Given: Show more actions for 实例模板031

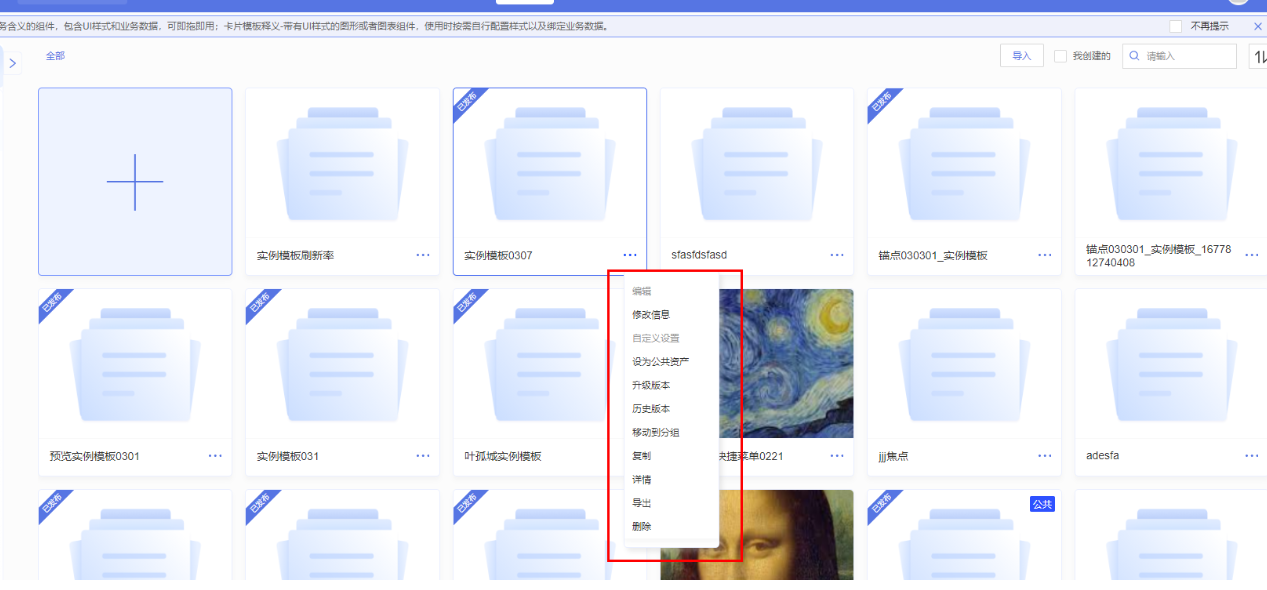Looking at the screenshot, I should click(423, 456).
